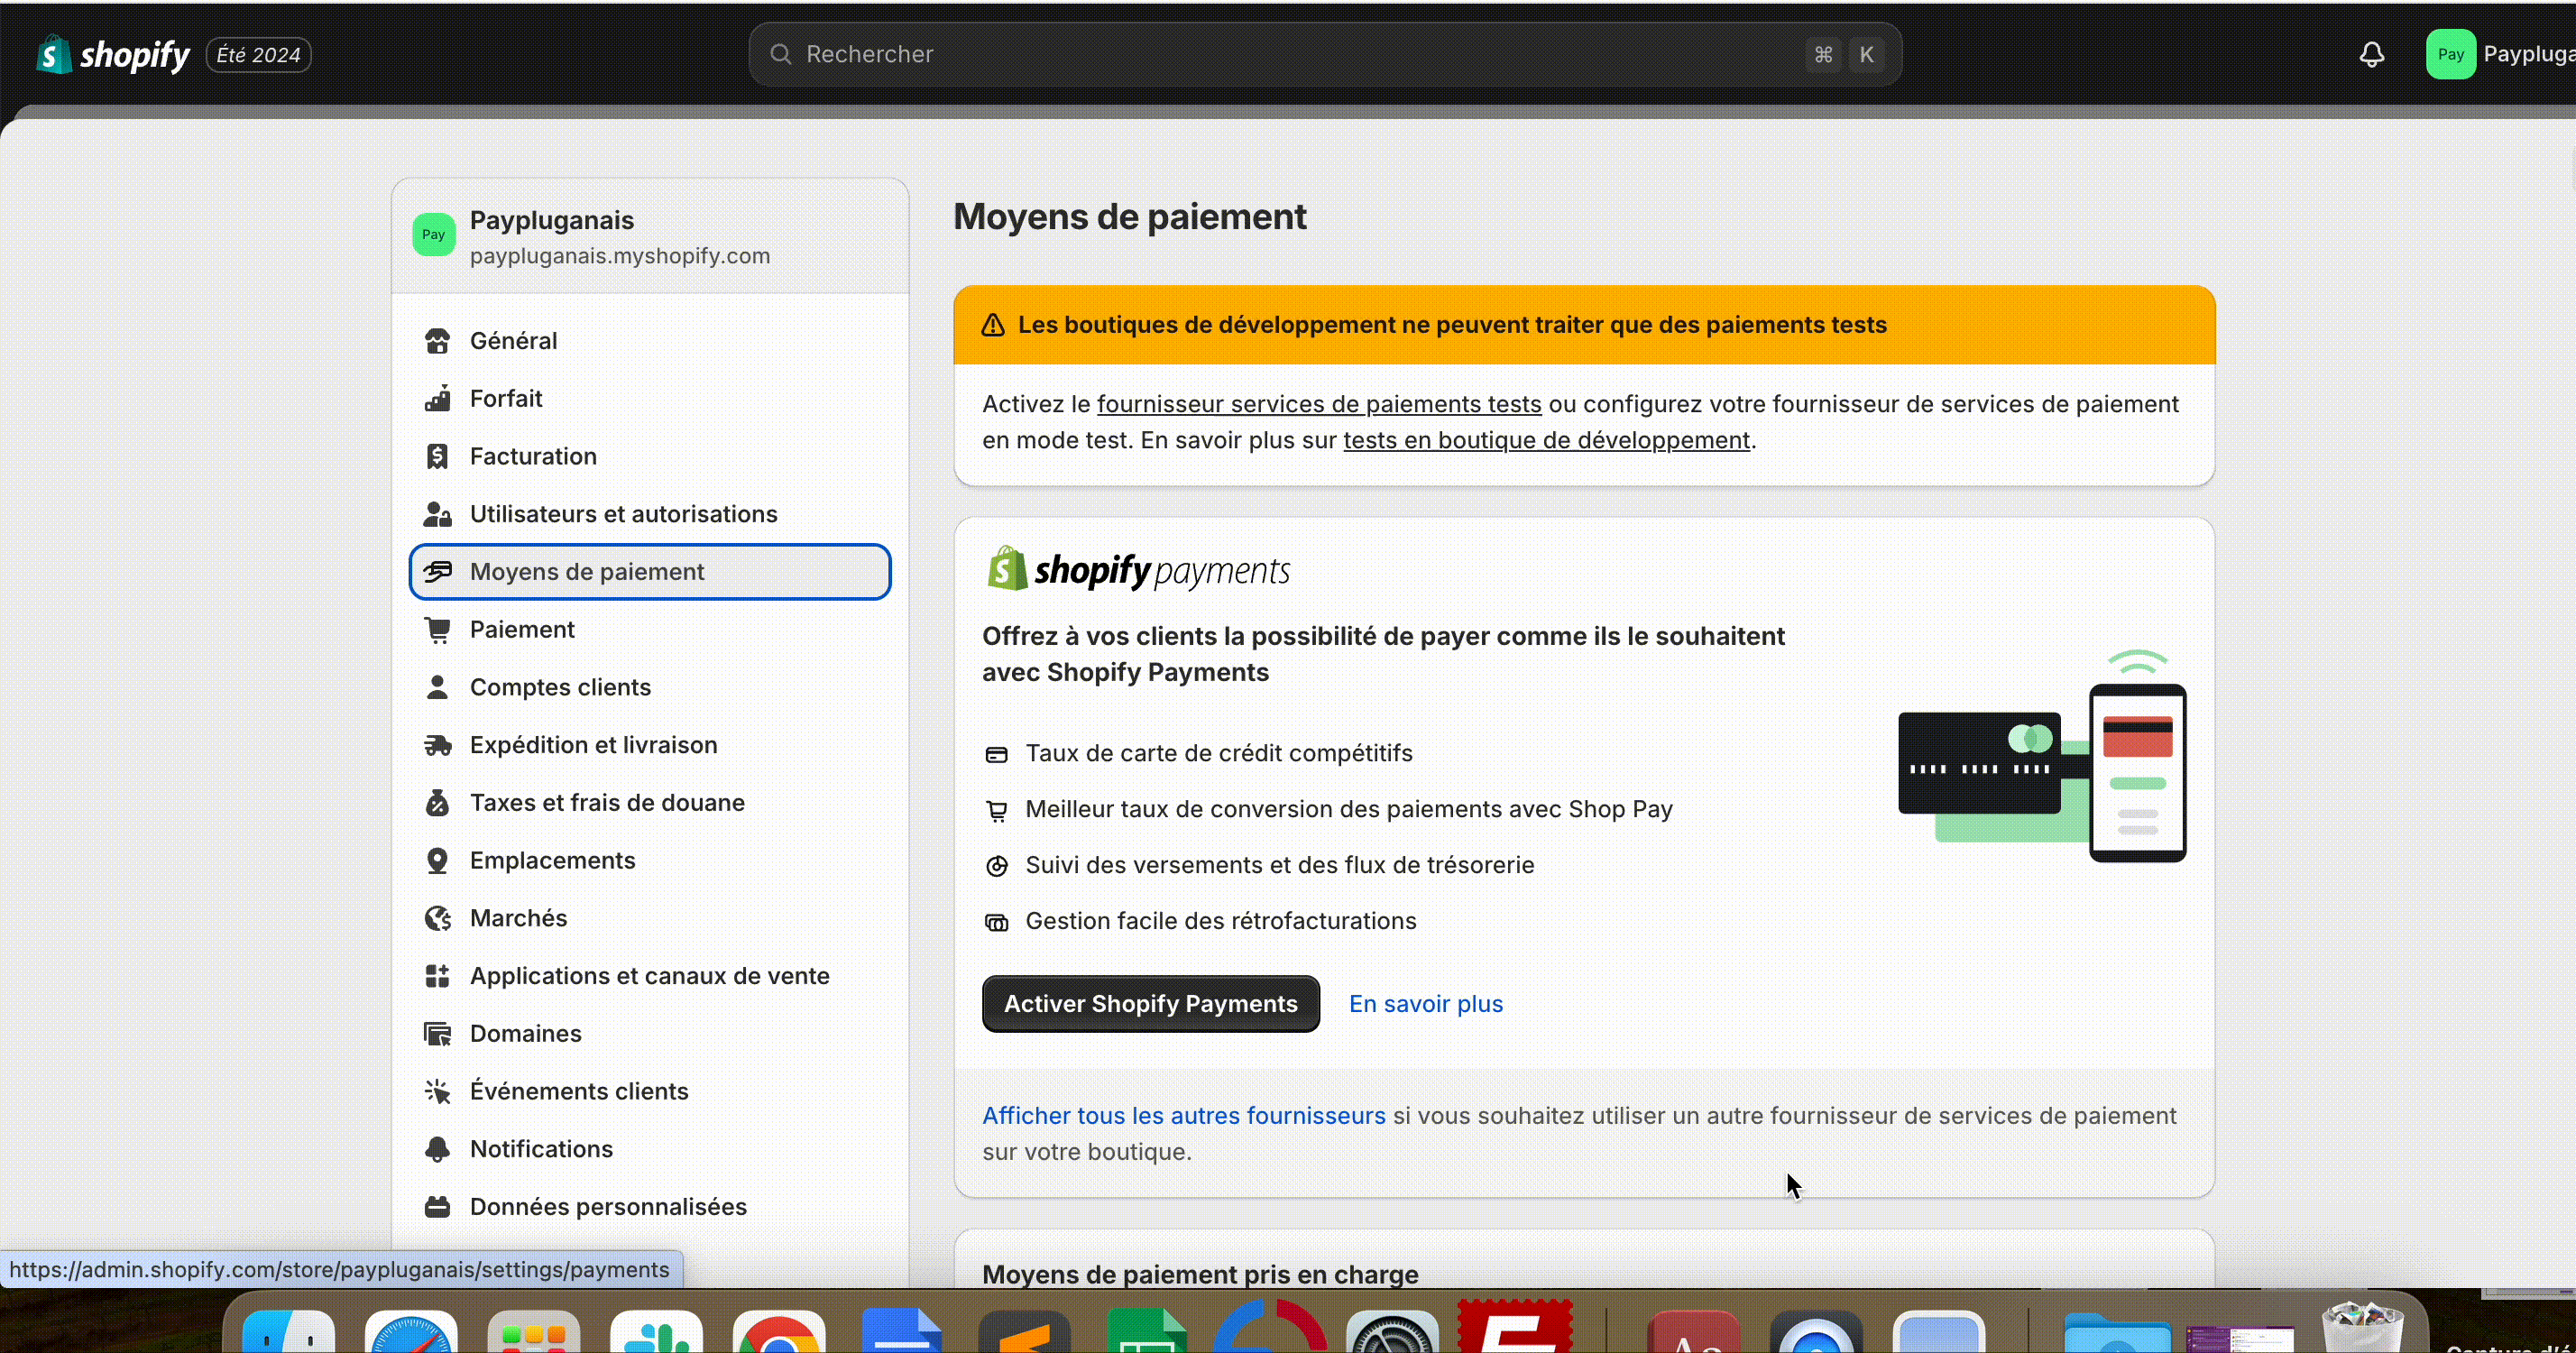Click the Offrez à vos clients headline

tap(1383, 654)
